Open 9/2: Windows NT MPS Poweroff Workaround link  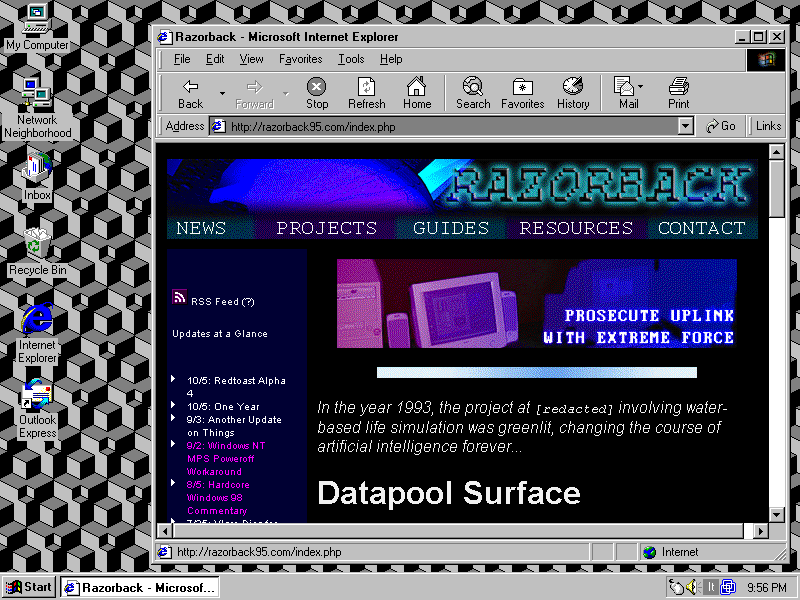tap(226, 459)
